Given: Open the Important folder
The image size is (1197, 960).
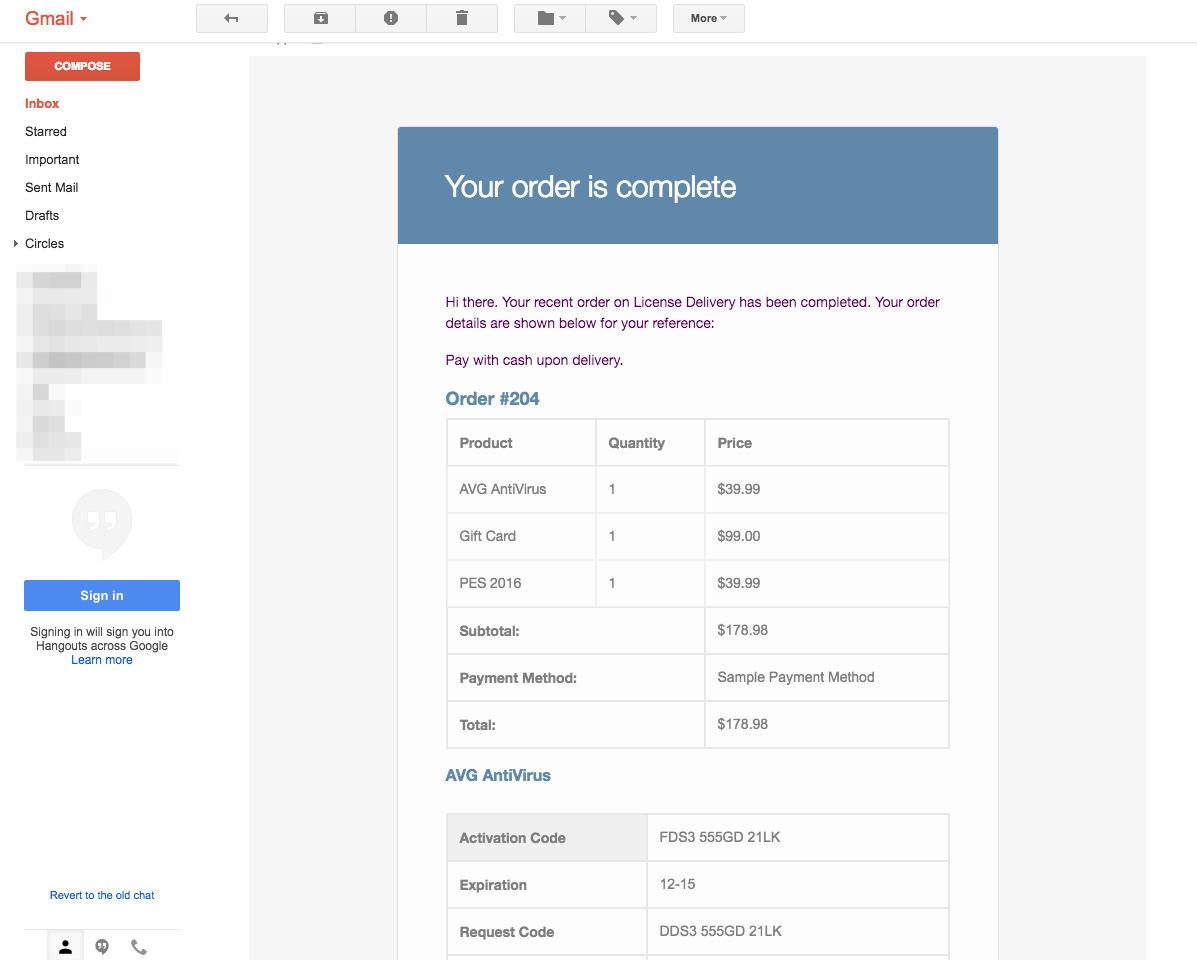Looking at the screenshot, I should click(52, 159).
